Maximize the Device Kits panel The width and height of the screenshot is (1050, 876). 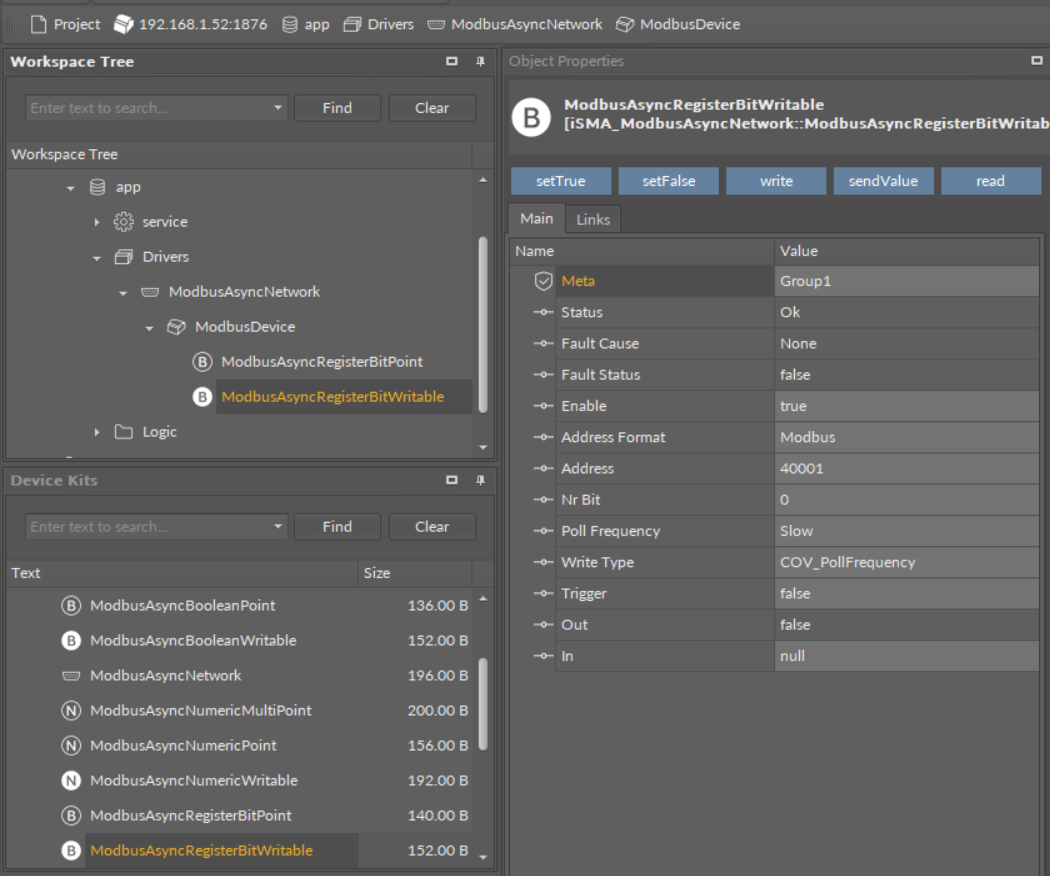coord(452,481)
